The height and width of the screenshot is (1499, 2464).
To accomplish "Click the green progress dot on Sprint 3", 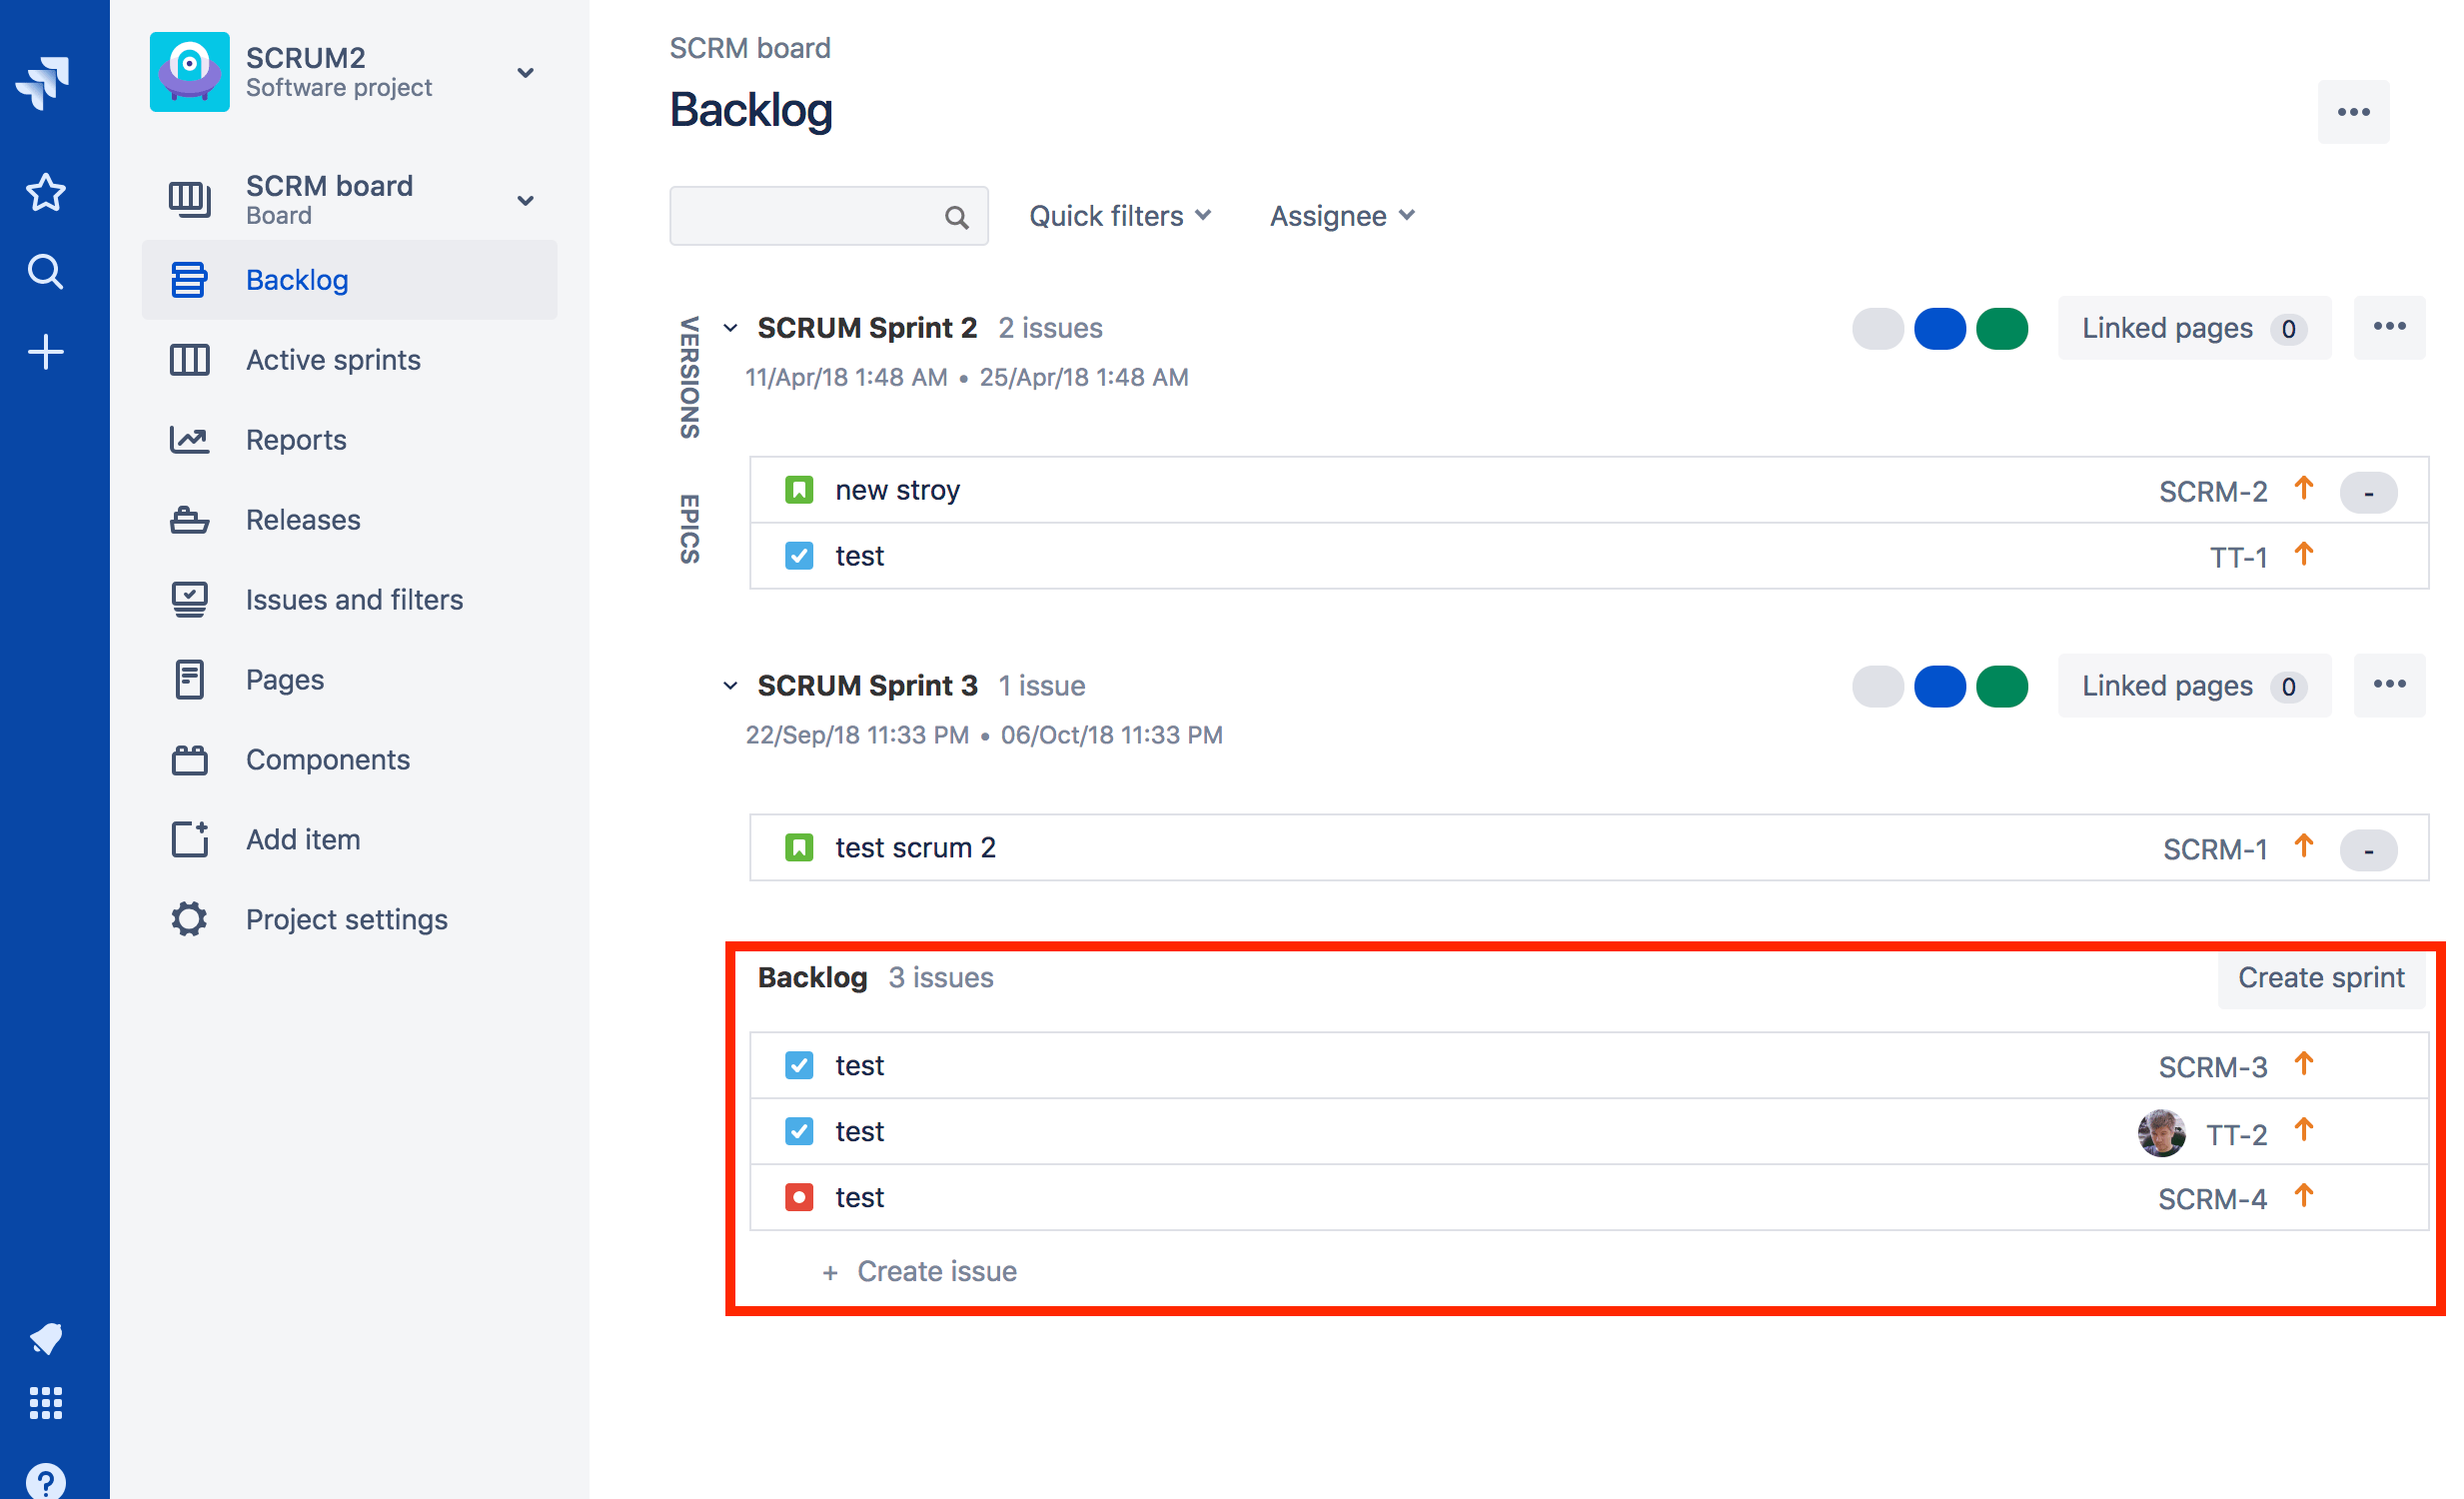I will pyautogui.click(x=2003, y=685).
